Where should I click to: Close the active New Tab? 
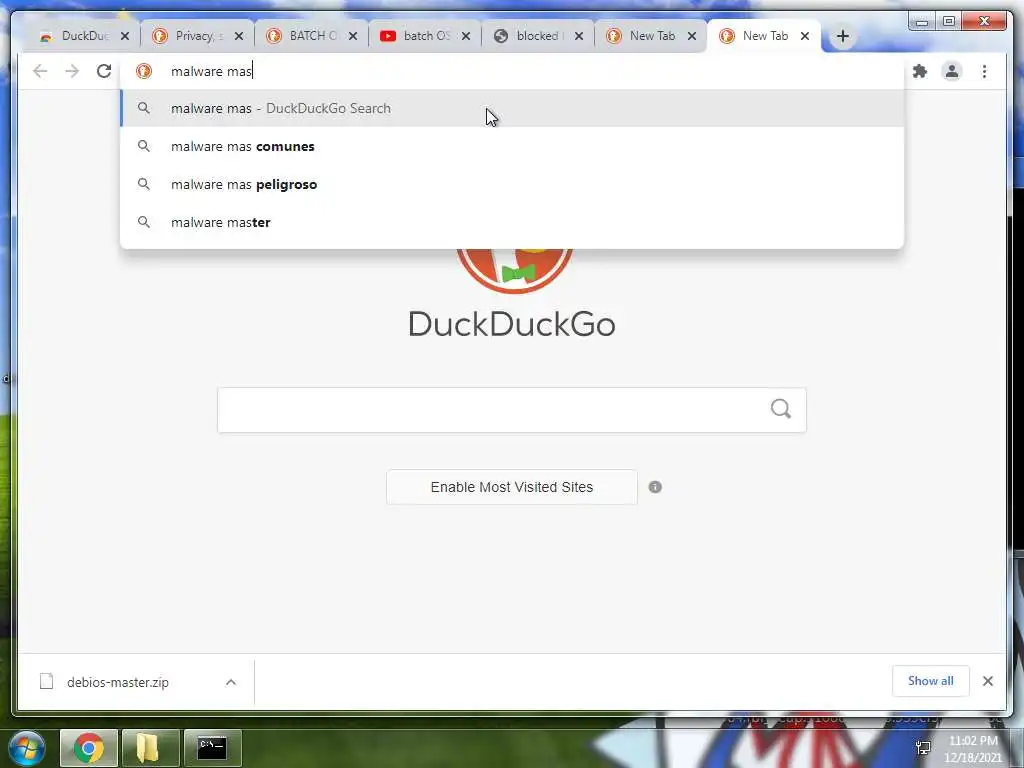[x=805, y=36]
